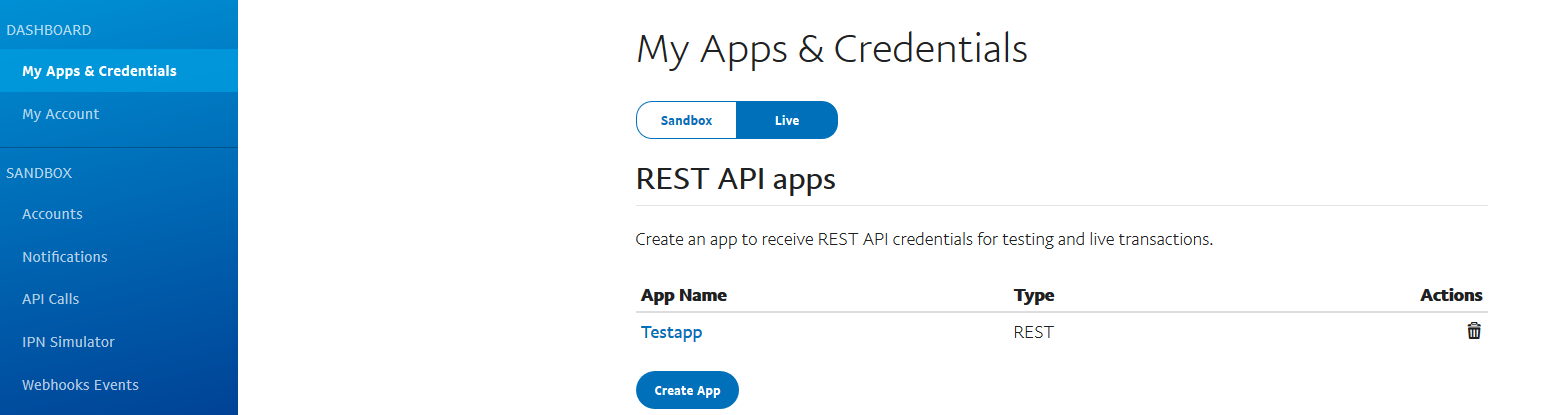
Task: Click the App Name column header
Action: click(684, 295)
